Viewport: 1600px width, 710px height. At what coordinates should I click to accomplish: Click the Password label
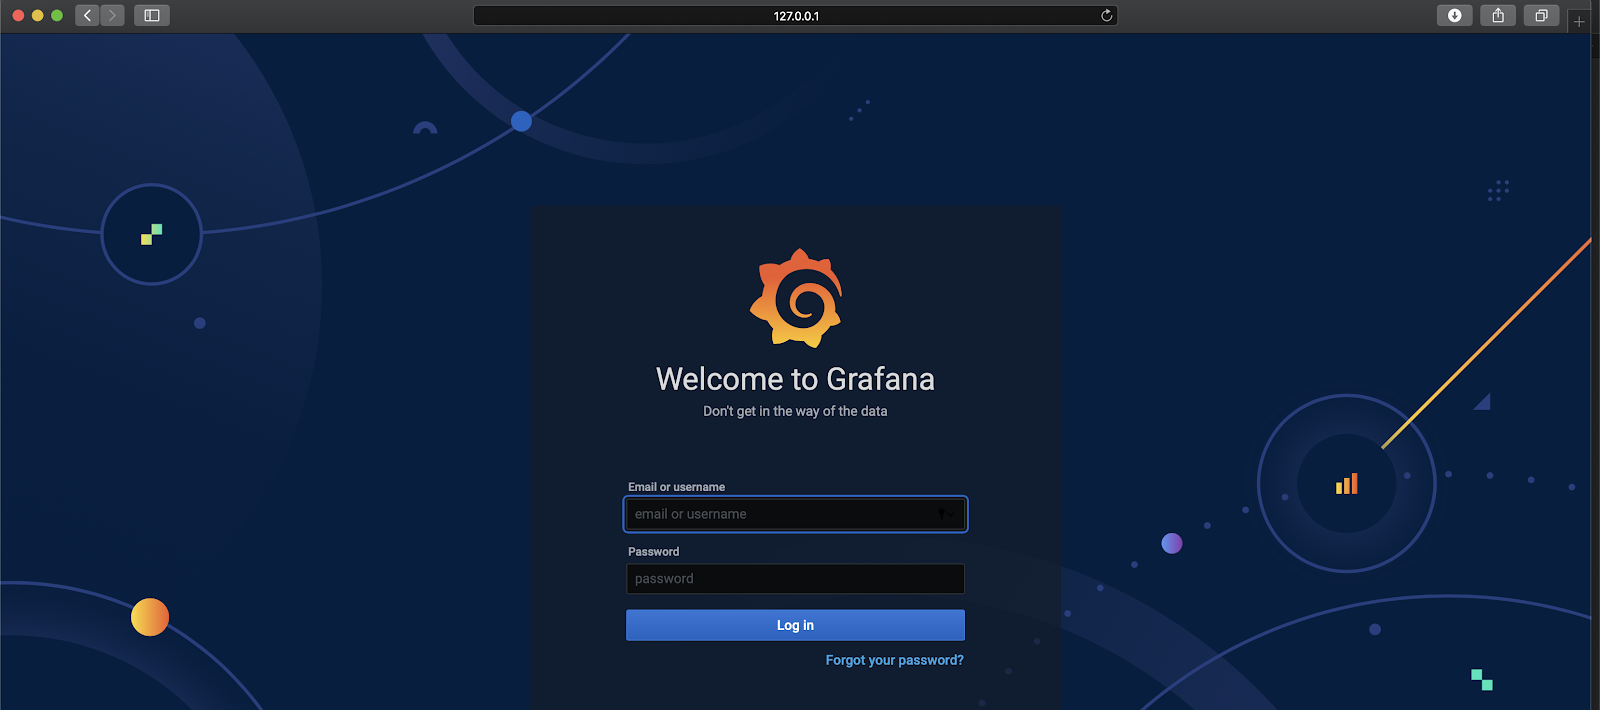[x=653, y=552]
